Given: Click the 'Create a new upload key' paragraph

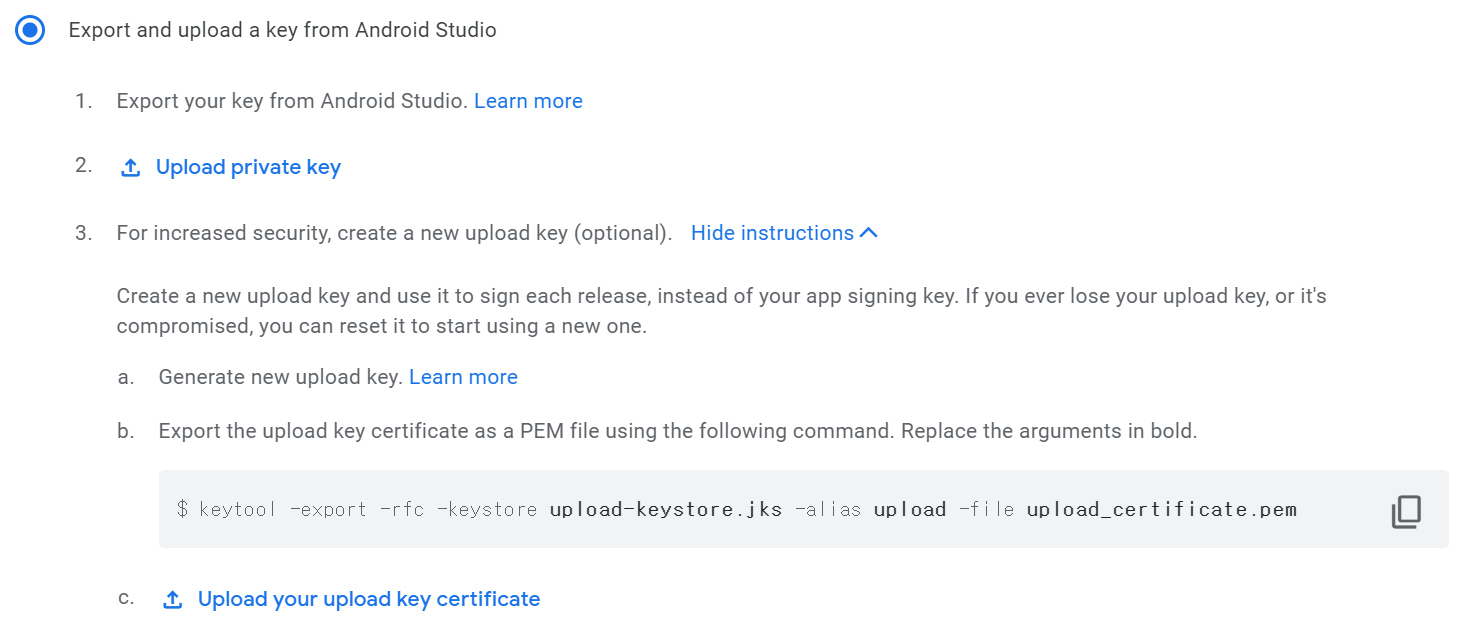Looking at the screenshot, I should click(x=721, y=311).
